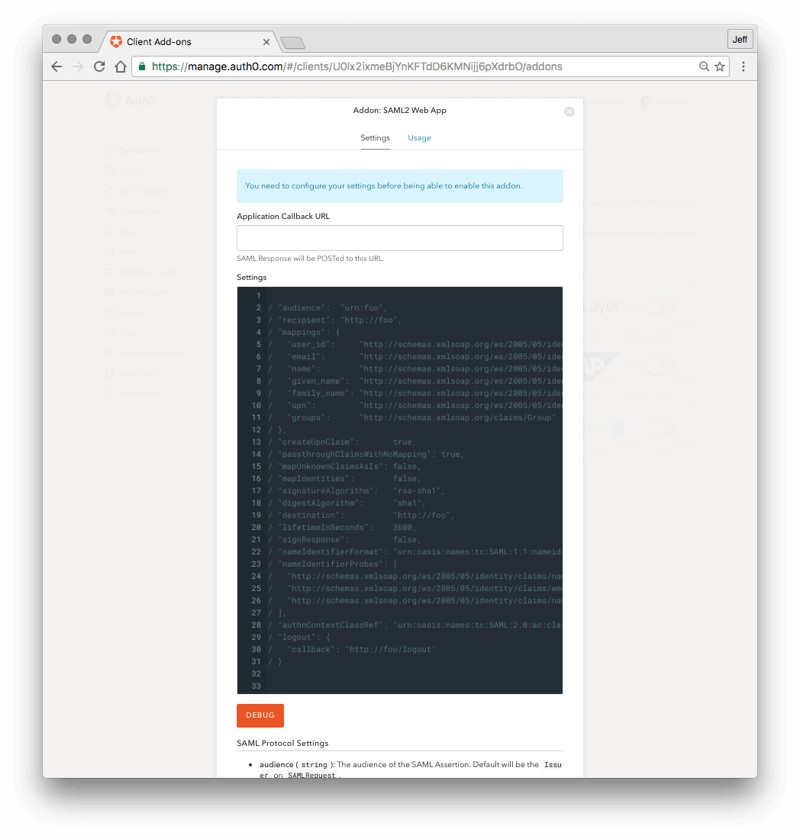This screenshot has height=839, width=800.
Task: Select the Client Add-ons tab
Action: pyautogui.click(x=187, y=42)
